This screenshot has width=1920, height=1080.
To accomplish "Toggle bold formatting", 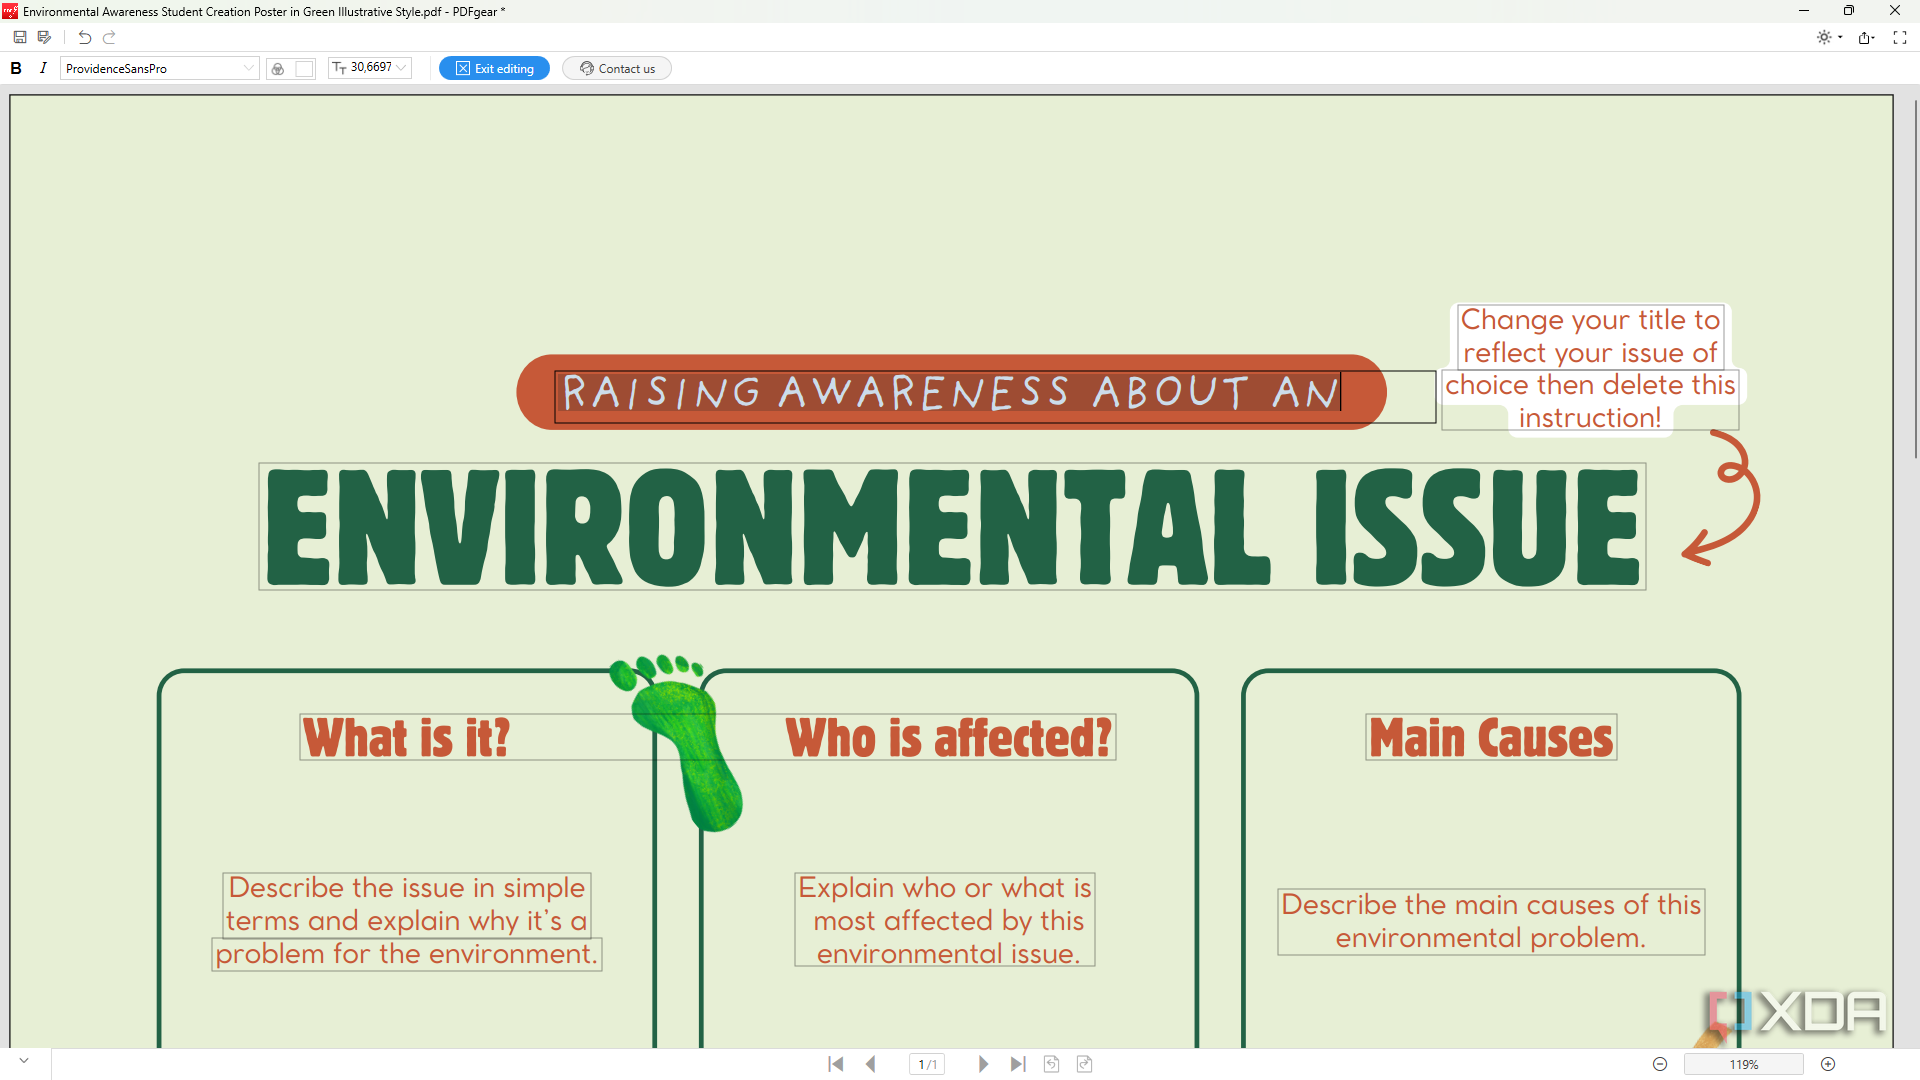I will pos(16,68).
